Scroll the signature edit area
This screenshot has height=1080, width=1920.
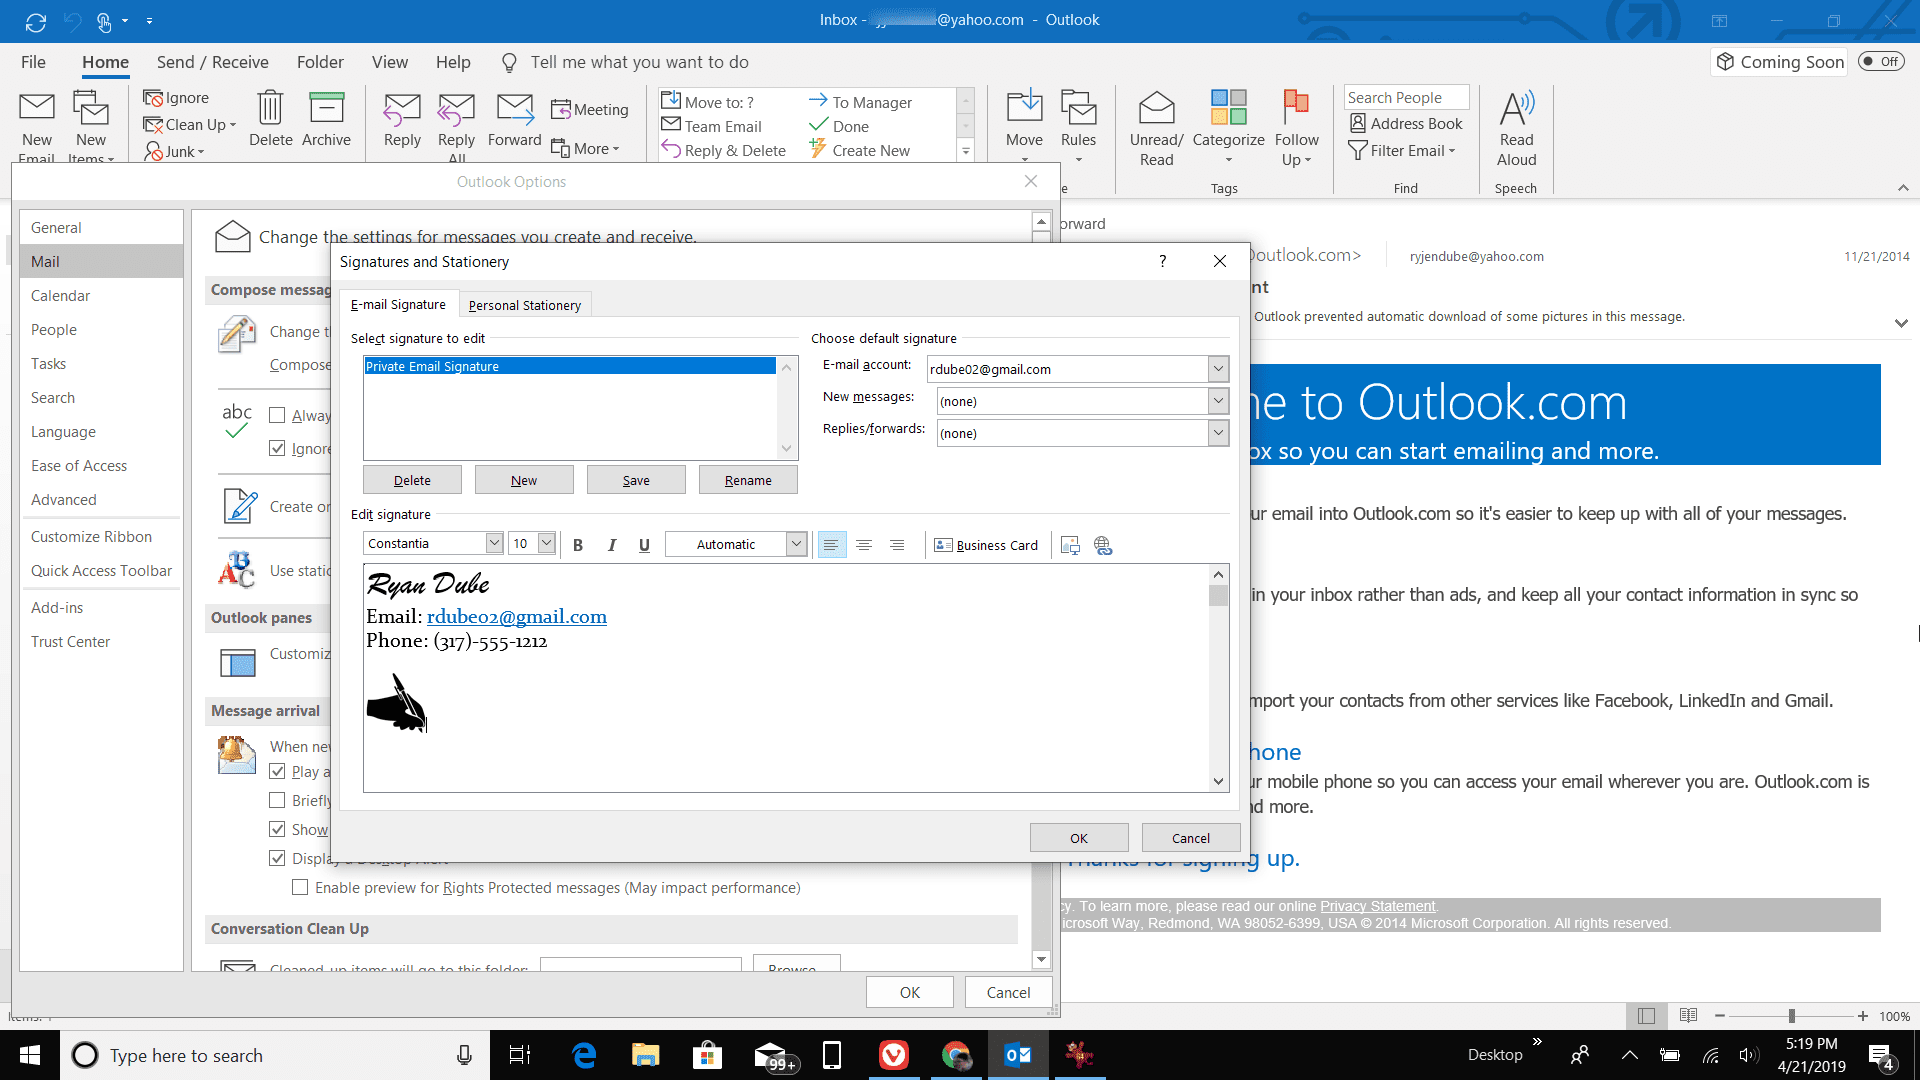pos(1216,675)
